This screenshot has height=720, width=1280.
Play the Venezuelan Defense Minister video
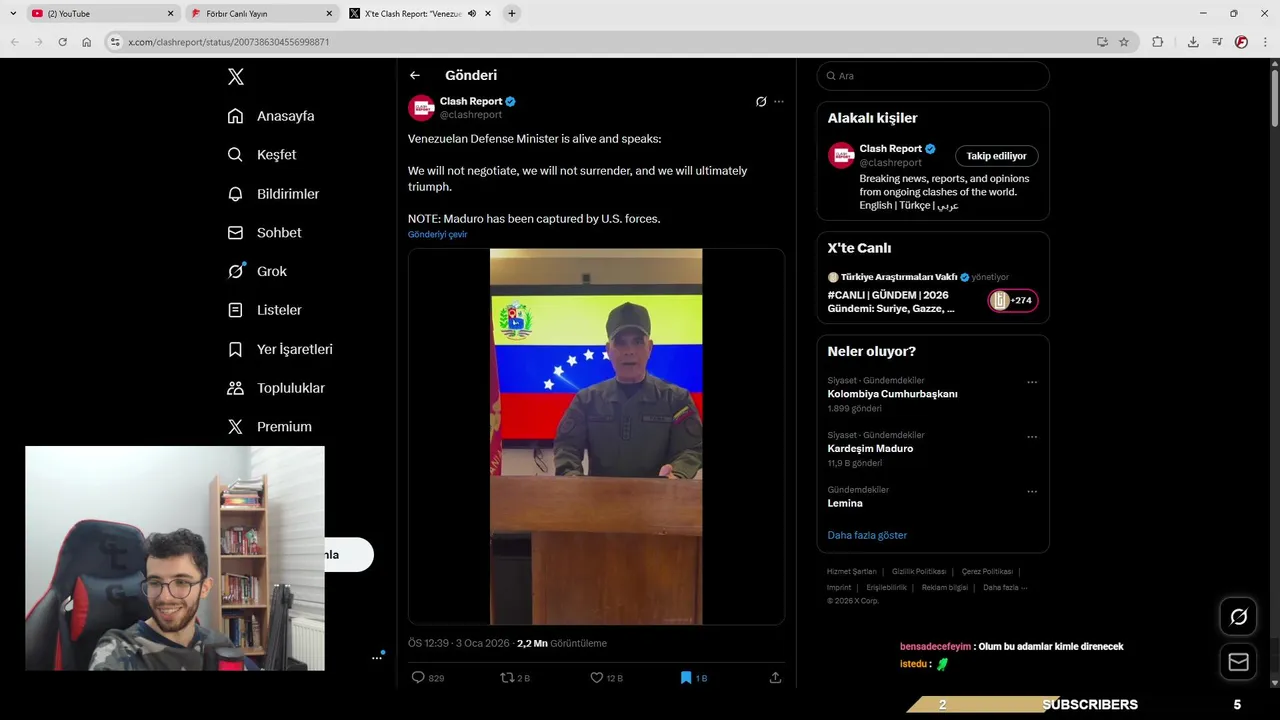tap(596, 437)
